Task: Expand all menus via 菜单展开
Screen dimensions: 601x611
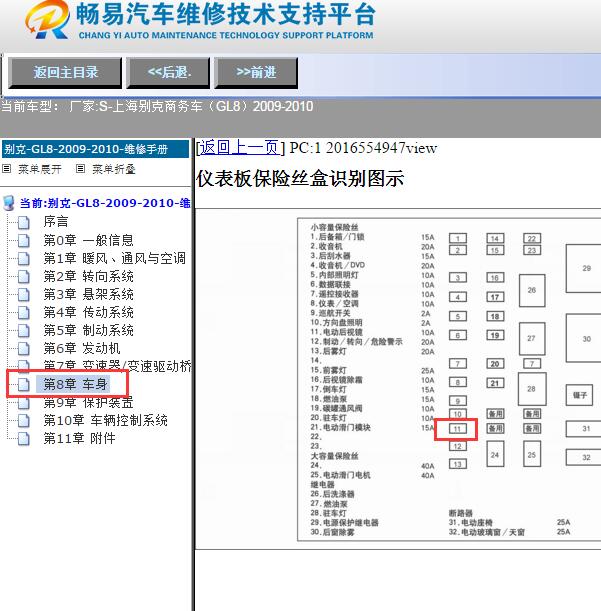Action: tap(40, 169)
